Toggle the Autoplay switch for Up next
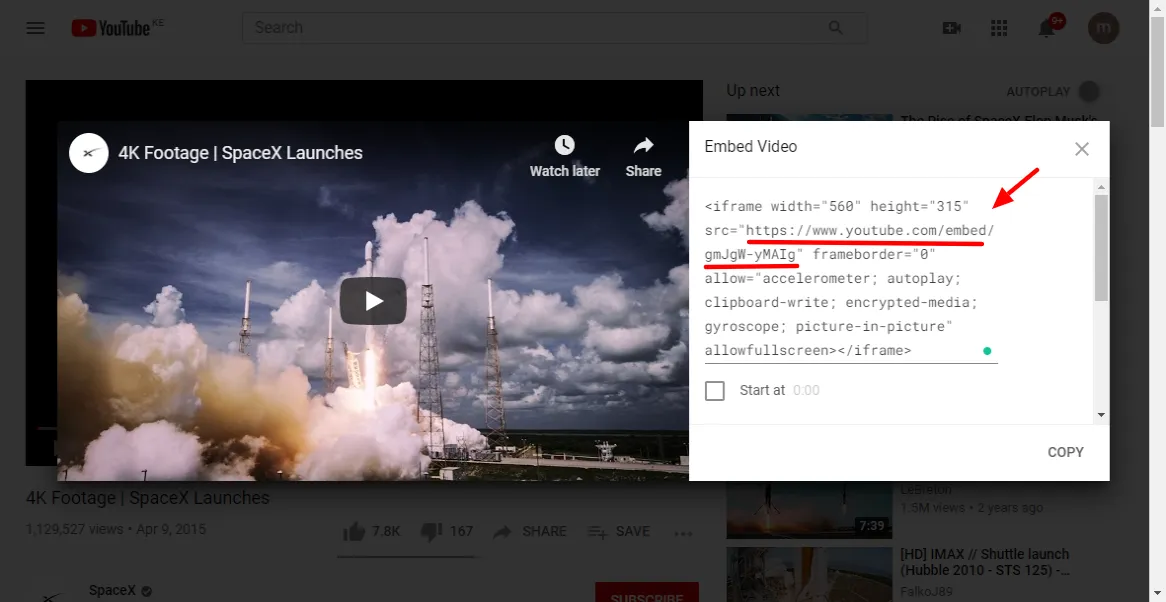This screenshot has height=602, width=1166. [x=1089, y=91]
